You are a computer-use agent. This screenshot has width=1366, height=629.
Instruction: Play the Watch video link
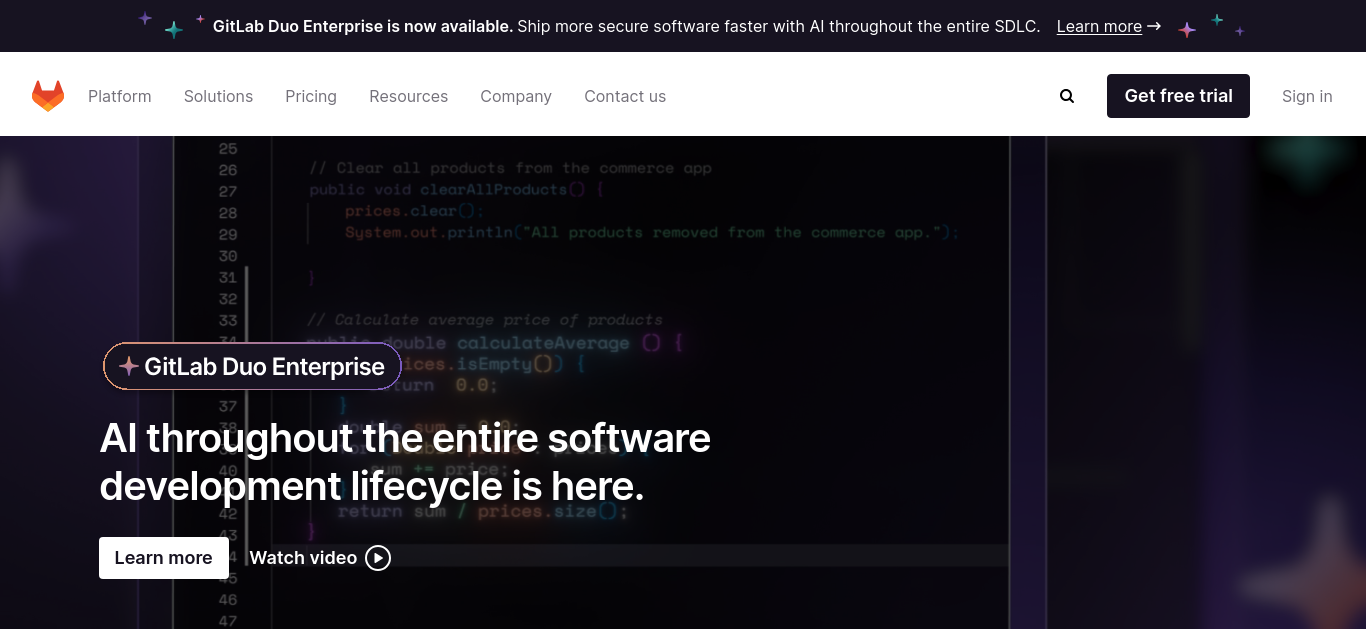tap(320, 558)
